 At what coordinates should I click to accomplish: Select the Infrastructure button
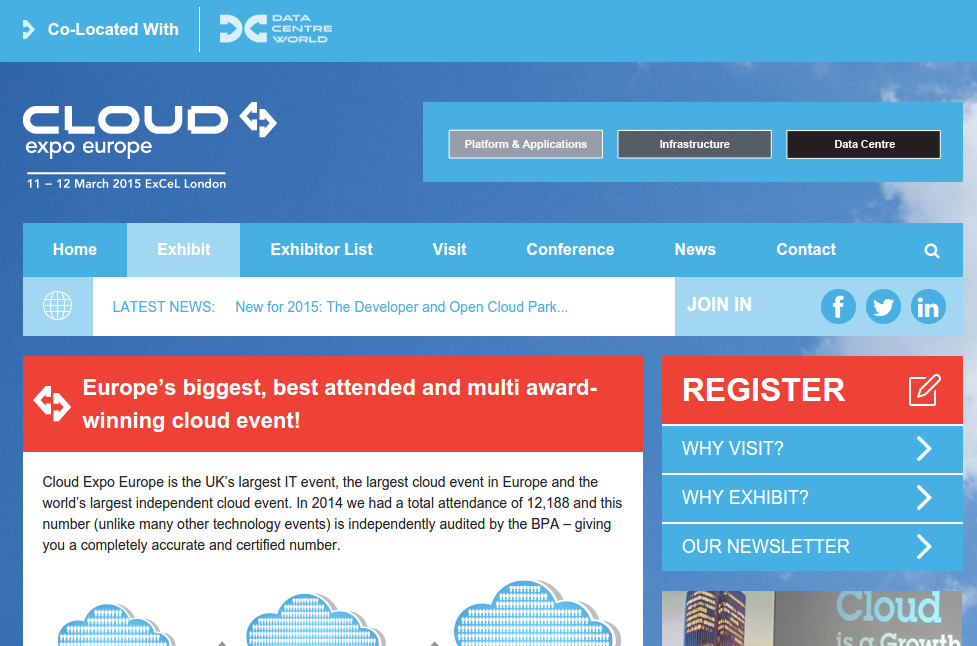pyautogui.click(x=694, y=144)
